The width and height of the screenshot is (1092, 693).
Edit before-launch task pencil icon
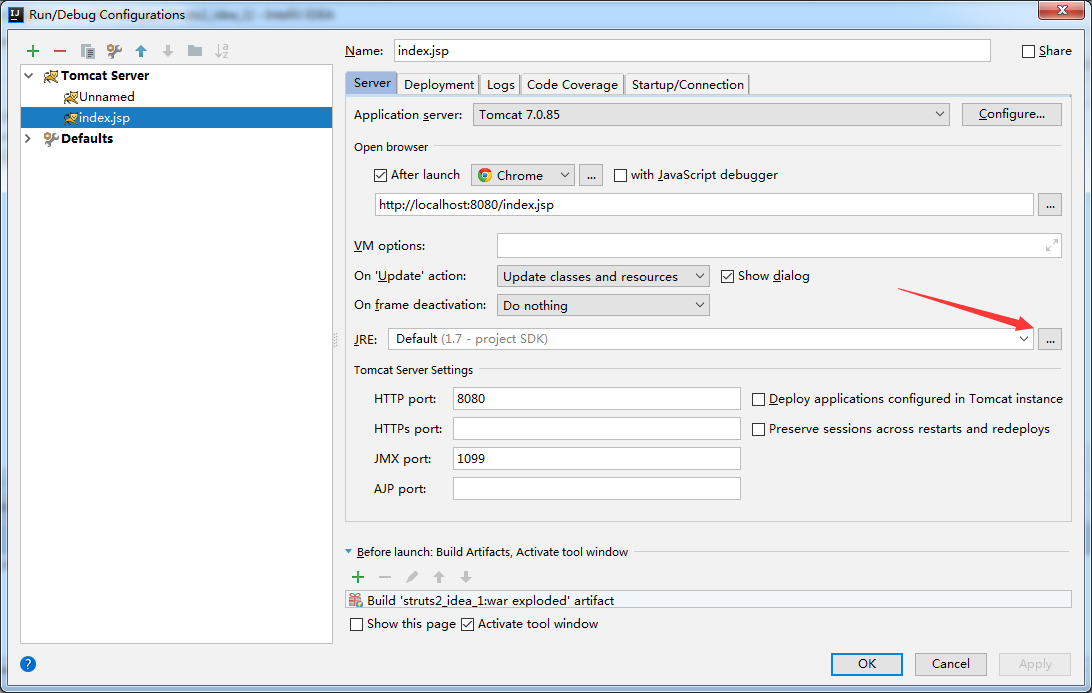tap(412, 577)
